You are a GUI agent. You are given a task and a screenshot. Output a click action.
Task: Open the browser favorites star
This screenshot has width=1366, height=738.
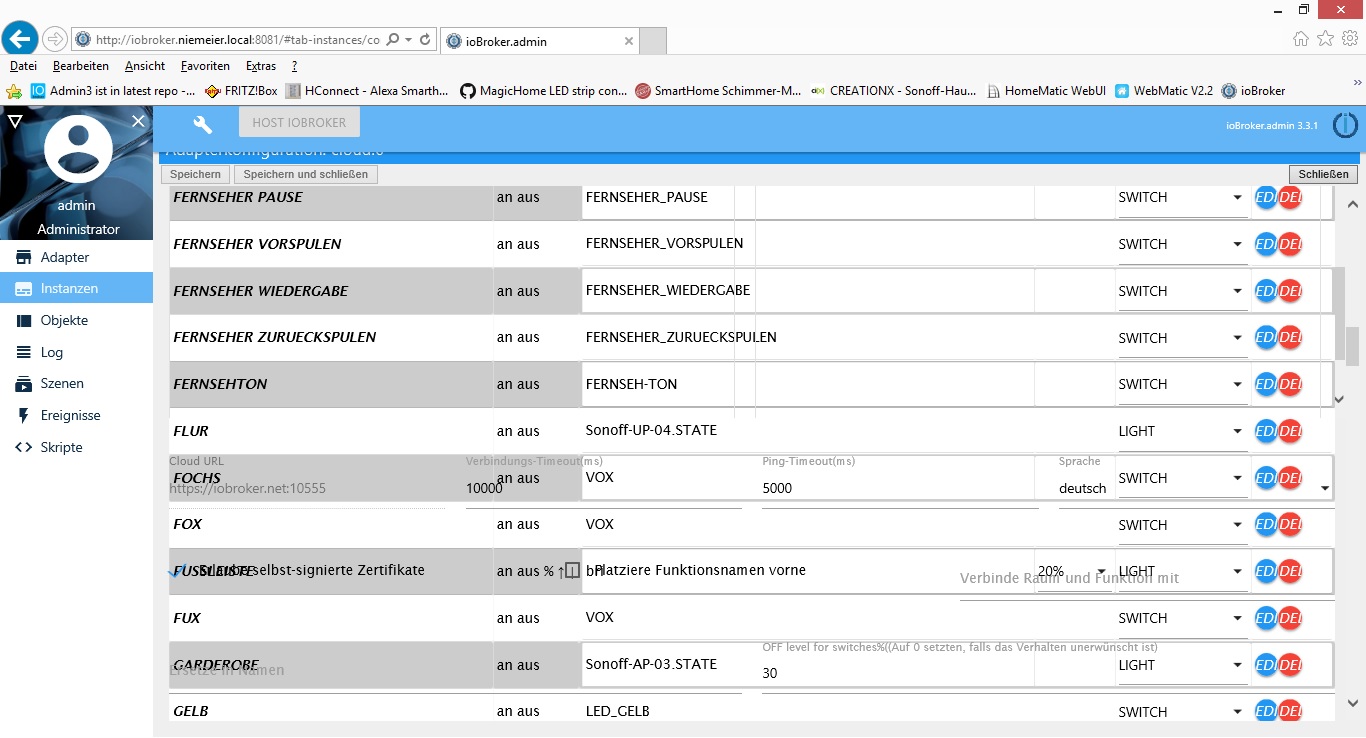click(x=1326, y=38)
